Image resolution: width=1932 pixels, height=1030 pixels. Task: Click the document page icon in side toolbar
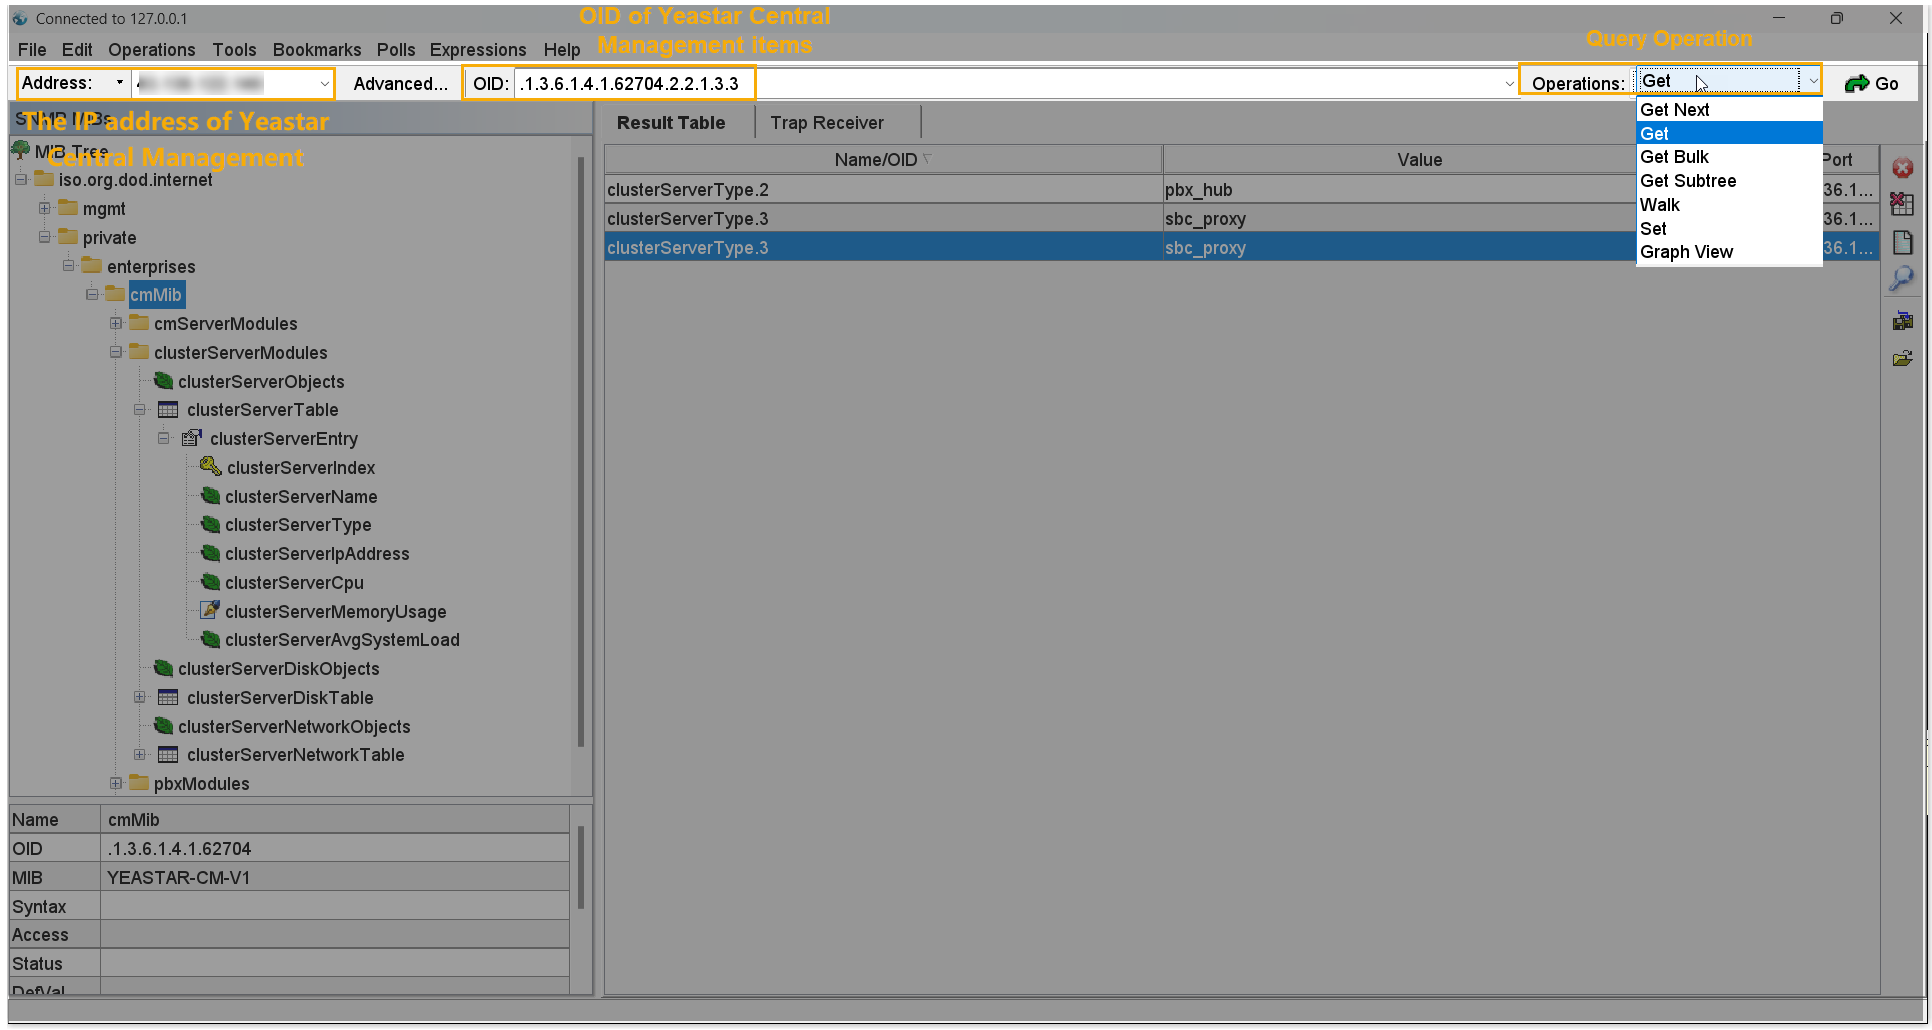click(1902, 242)
